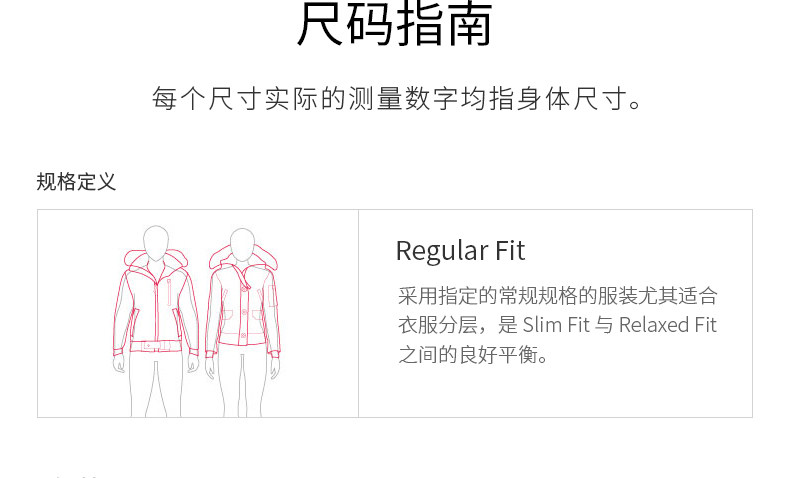Image resolution: width=790 pixels, height=478 pixels.
Task: Click the waistband of the men's jacket
Action: pos(155,347)
